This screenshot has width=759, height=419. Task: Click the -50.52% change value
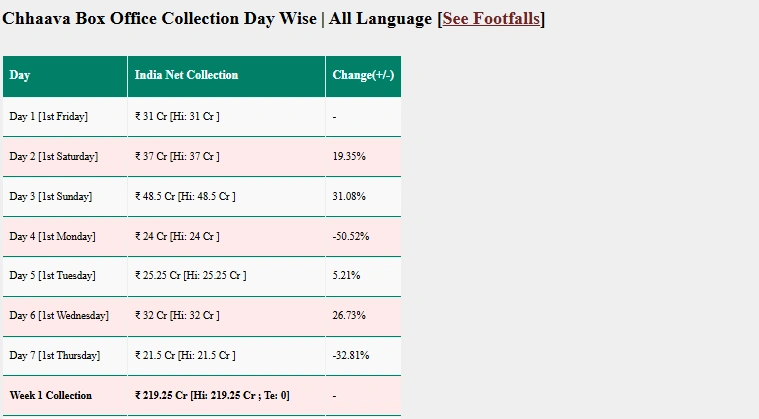351,237
